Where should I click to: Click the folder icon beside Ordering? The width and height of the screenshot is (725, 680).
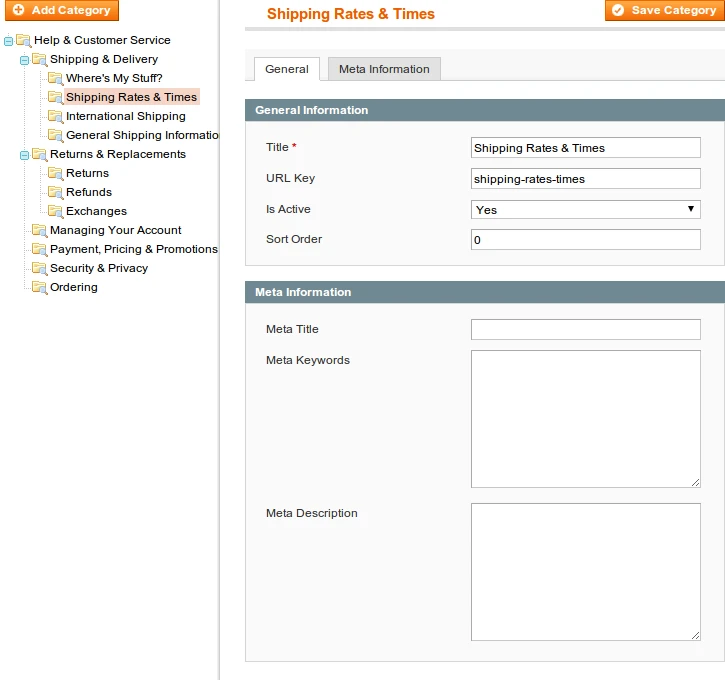[39, 287]
